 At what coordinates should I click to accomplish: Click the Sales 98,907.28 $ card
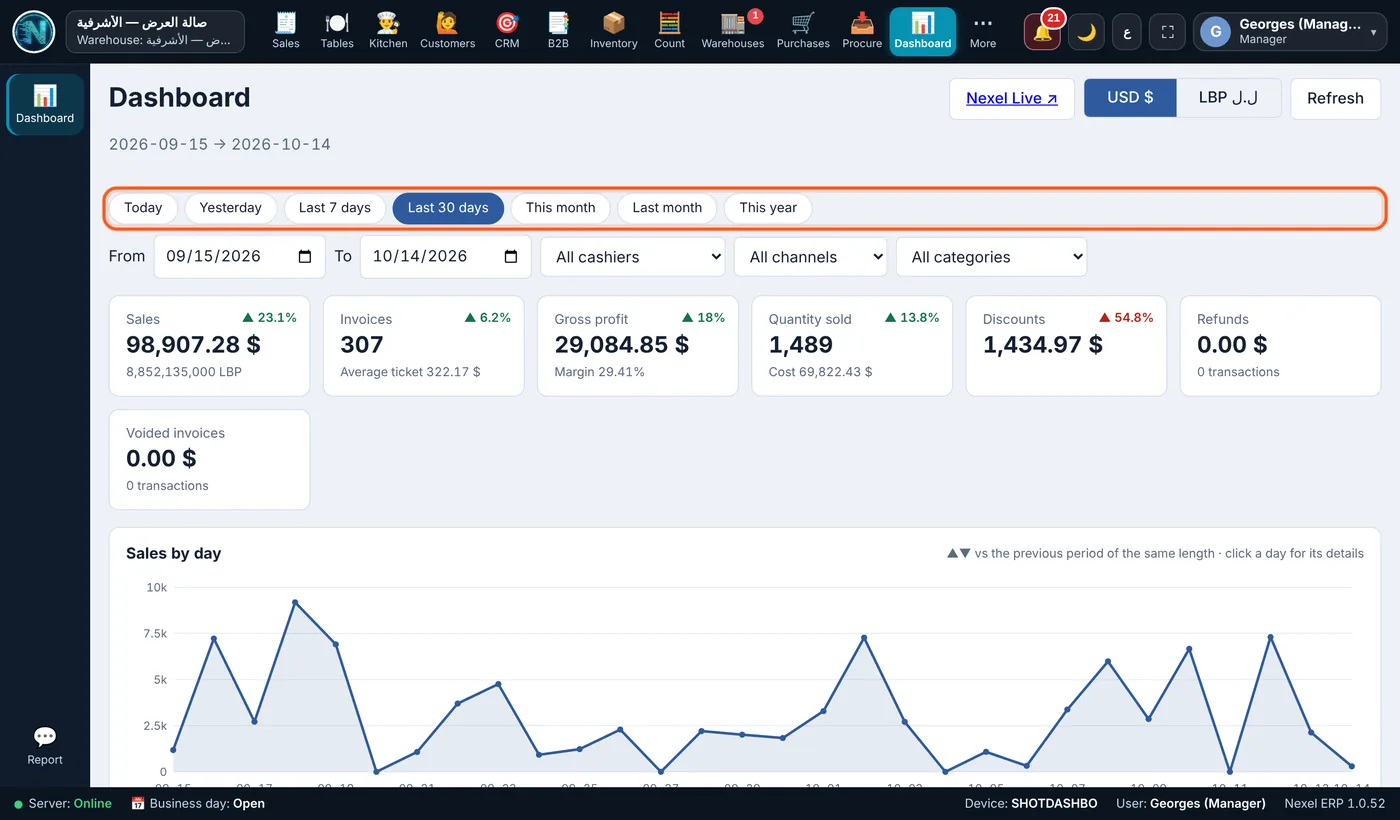click(210, 346)
